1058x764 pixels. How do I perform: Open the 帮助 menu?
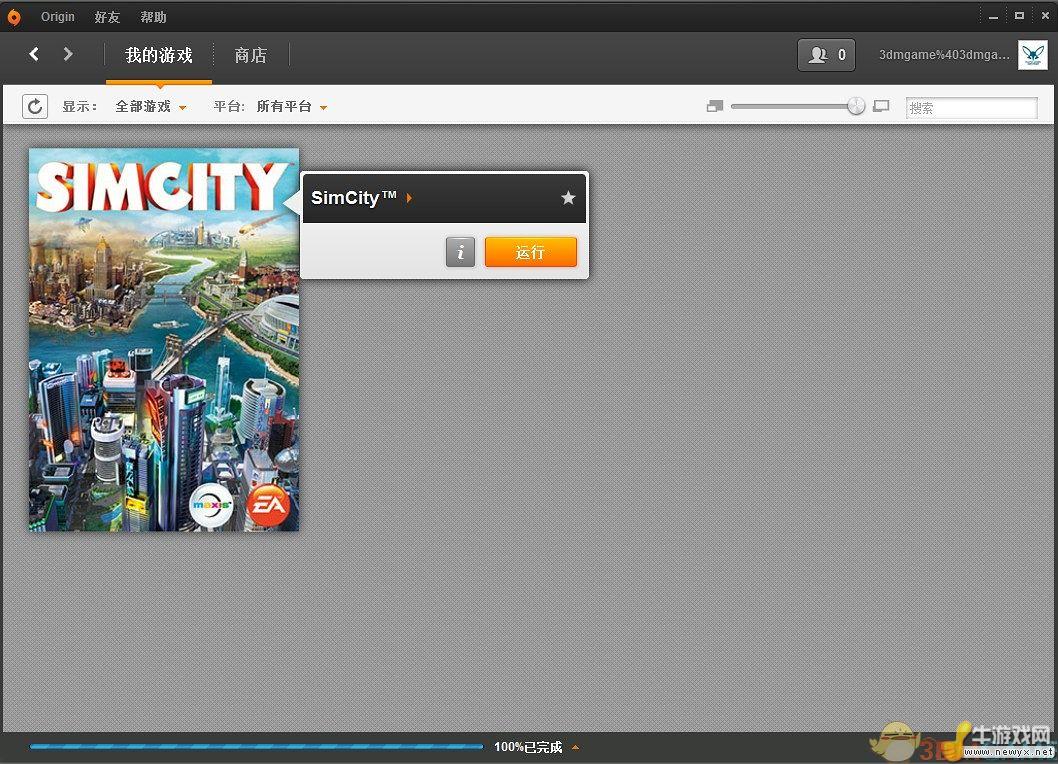click(153, 17)
